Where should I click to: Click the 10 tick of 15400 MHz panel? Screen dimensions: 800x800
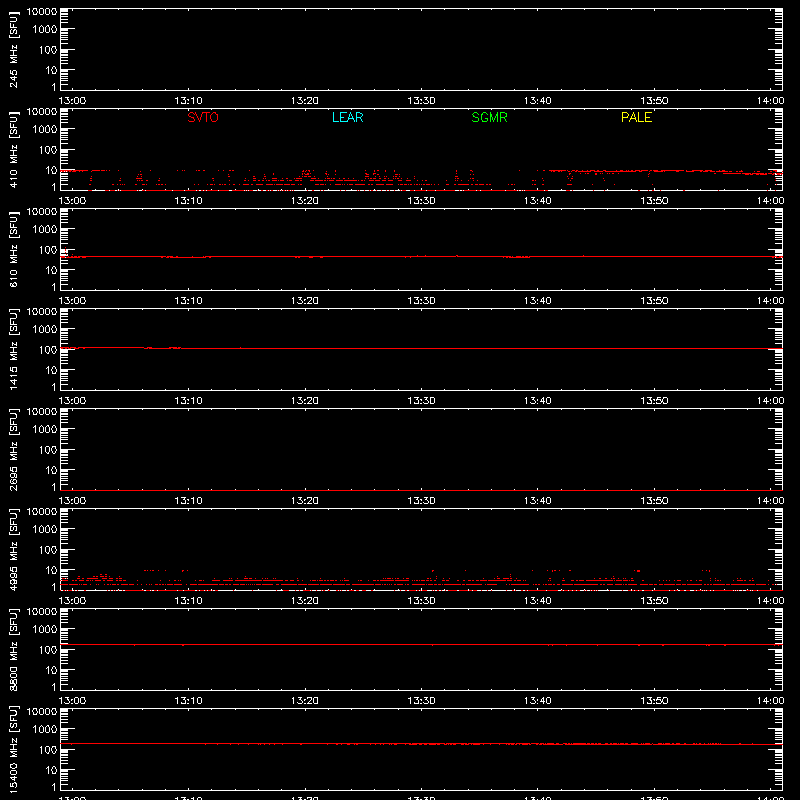pyautogui.click(x=51, y=770)
